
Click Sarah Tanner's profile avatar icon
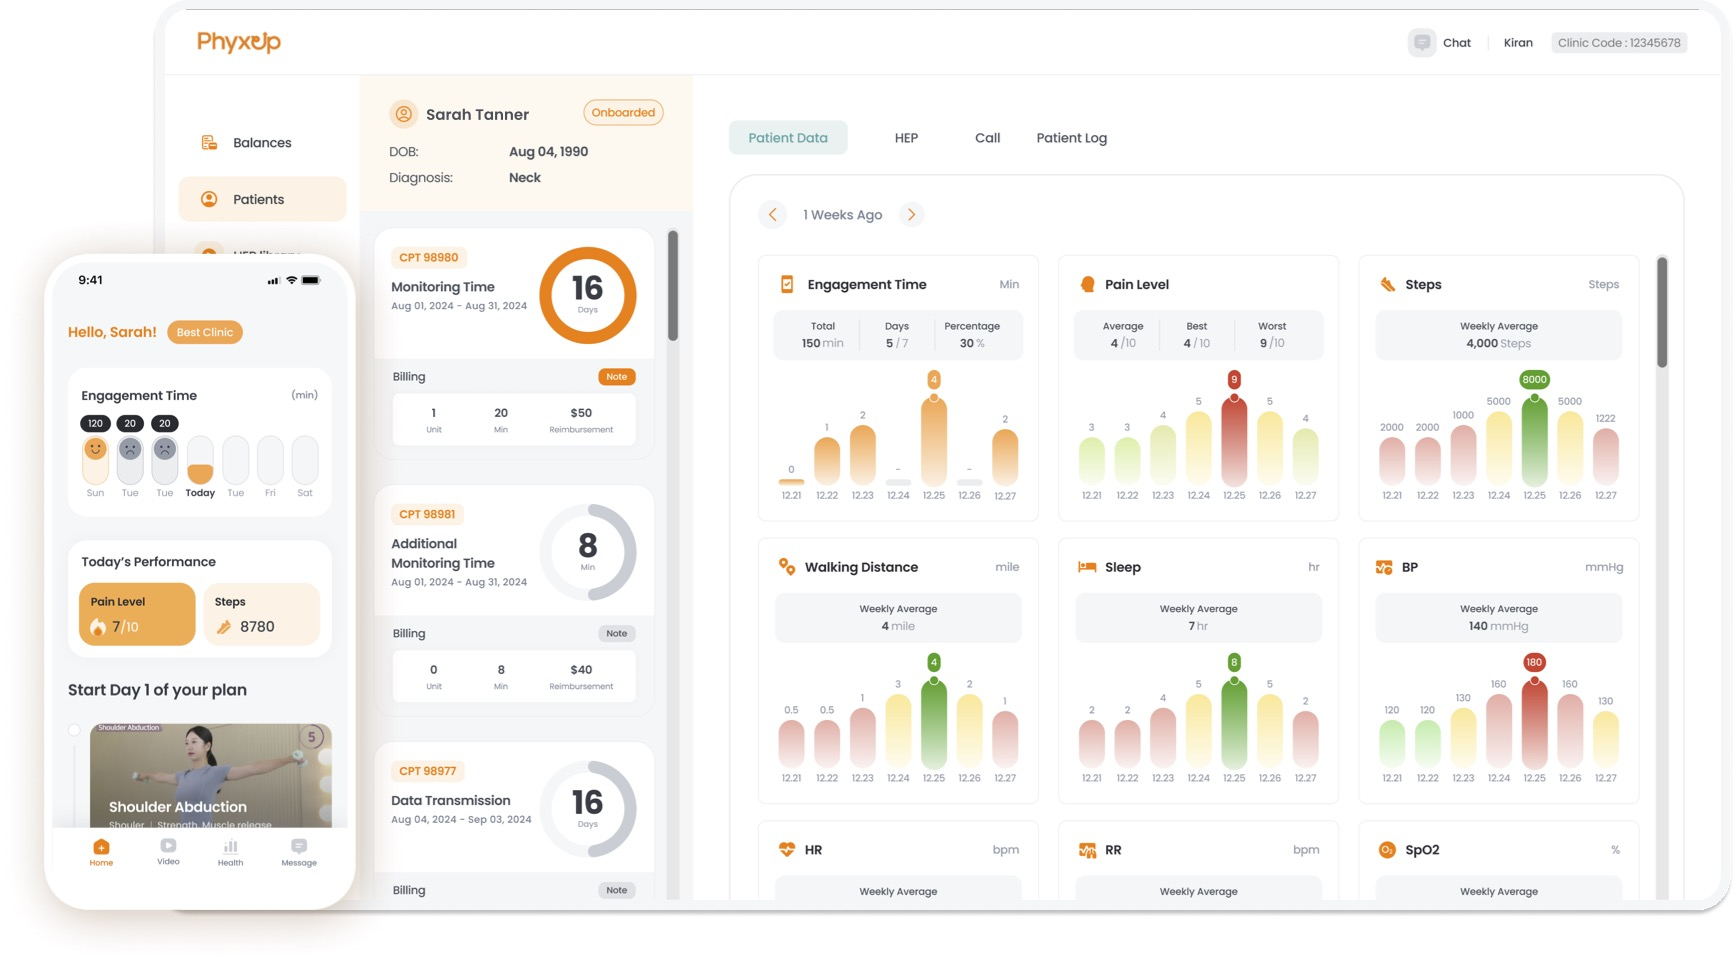[403, 114]
